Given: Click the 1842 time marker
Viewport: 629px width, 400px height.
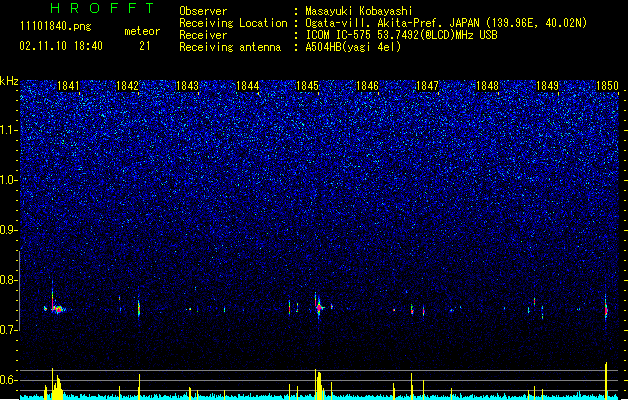Looking at the screenshot, I should point(127,86).
